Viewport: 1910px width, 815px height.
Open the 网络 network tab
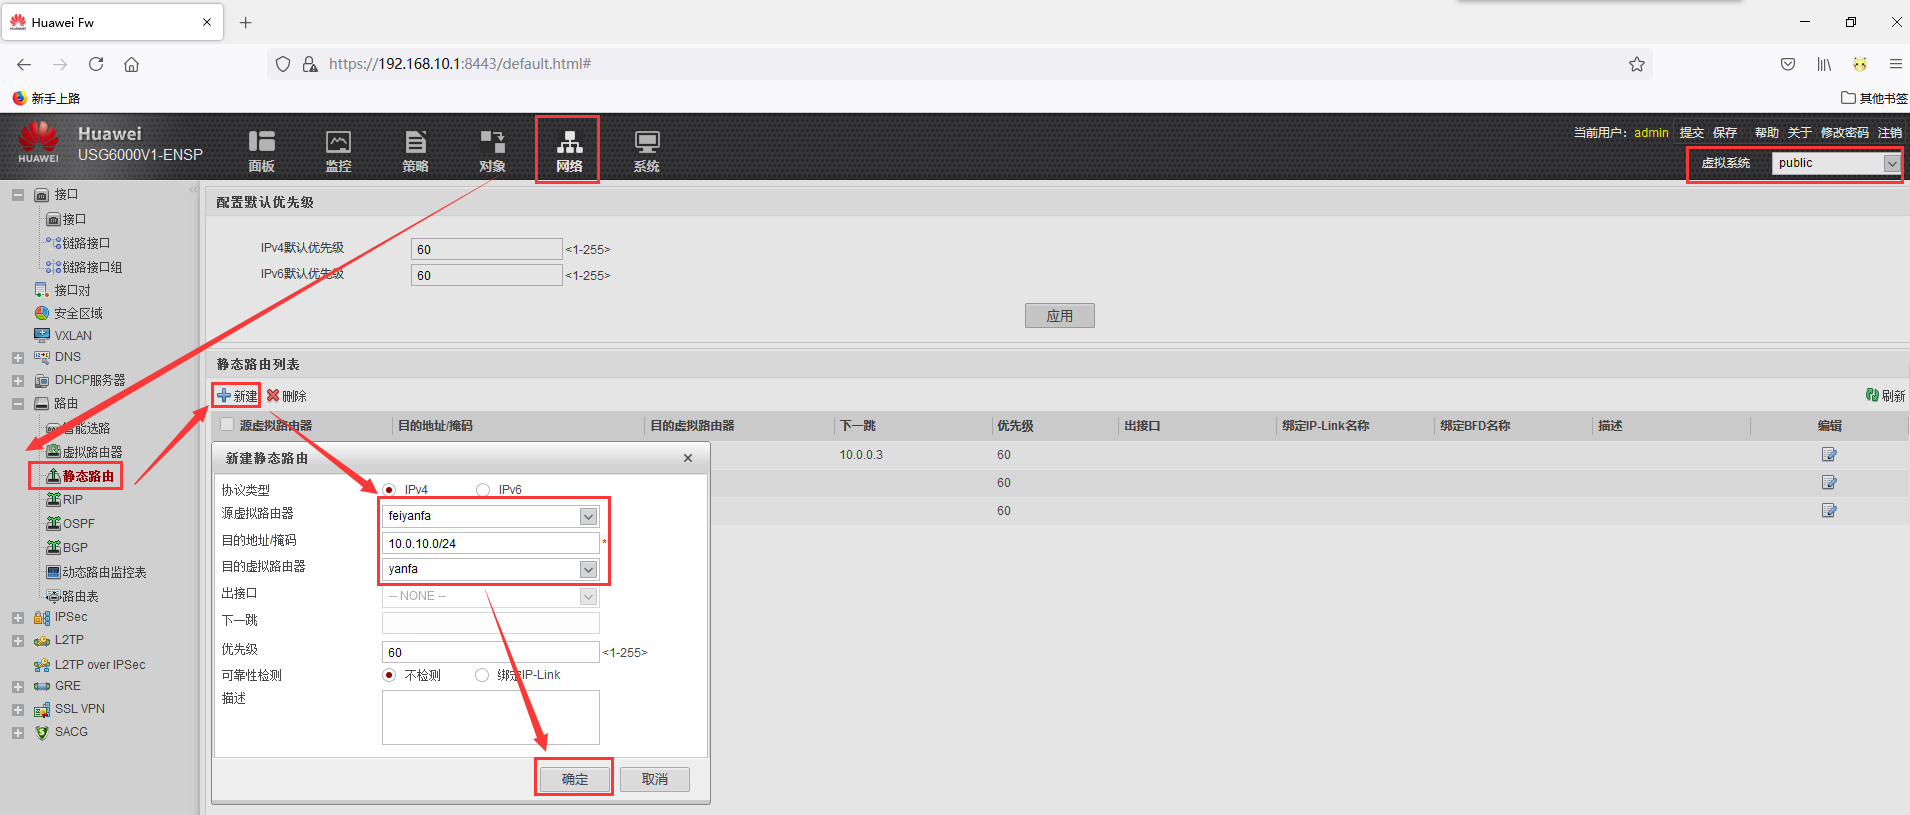coord(569,151)
